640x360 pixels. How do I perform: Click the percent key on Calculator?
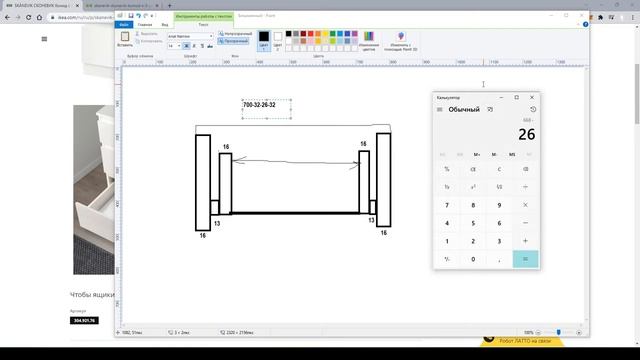(447, 169)
